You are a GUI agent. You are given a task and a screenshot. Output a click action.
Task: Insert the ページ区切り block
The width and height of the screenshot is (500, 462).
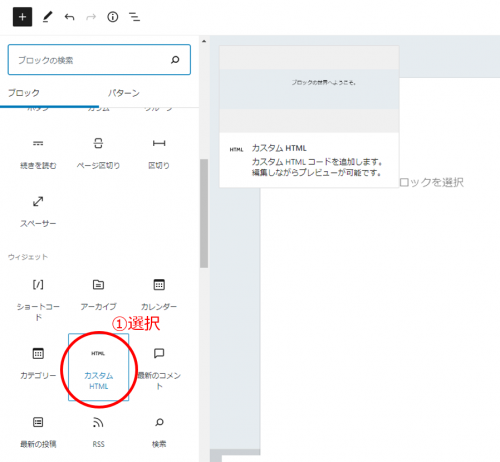(x=98, y=154)
